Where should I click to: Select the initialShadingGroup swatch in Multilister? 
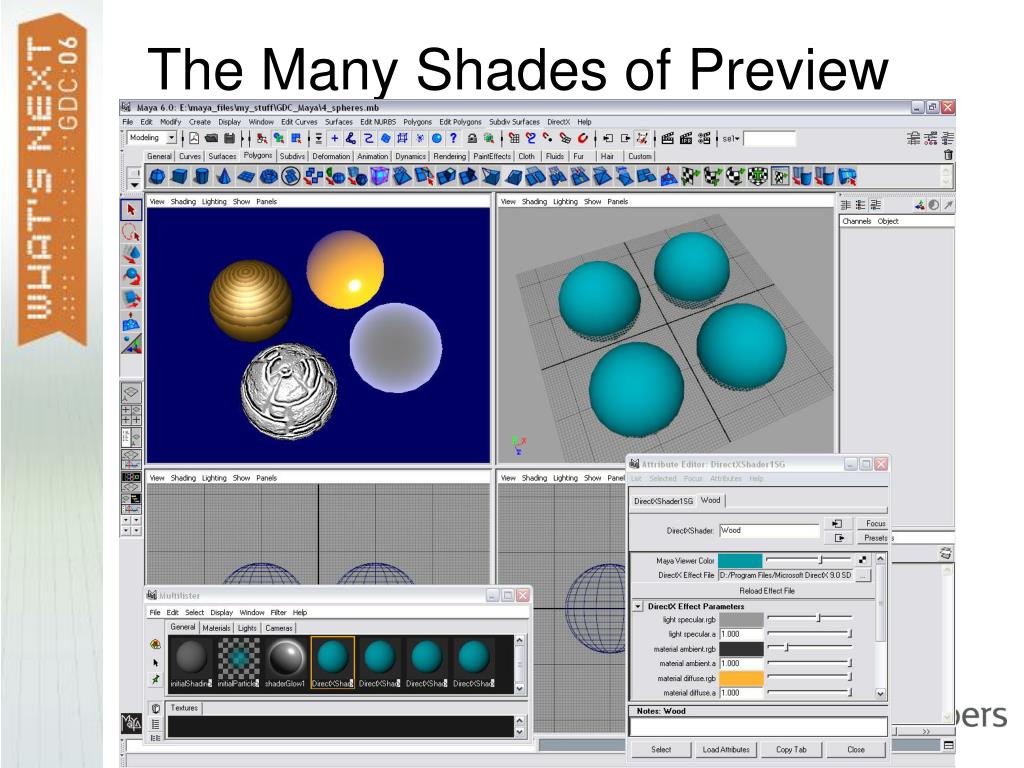[191, 662]
